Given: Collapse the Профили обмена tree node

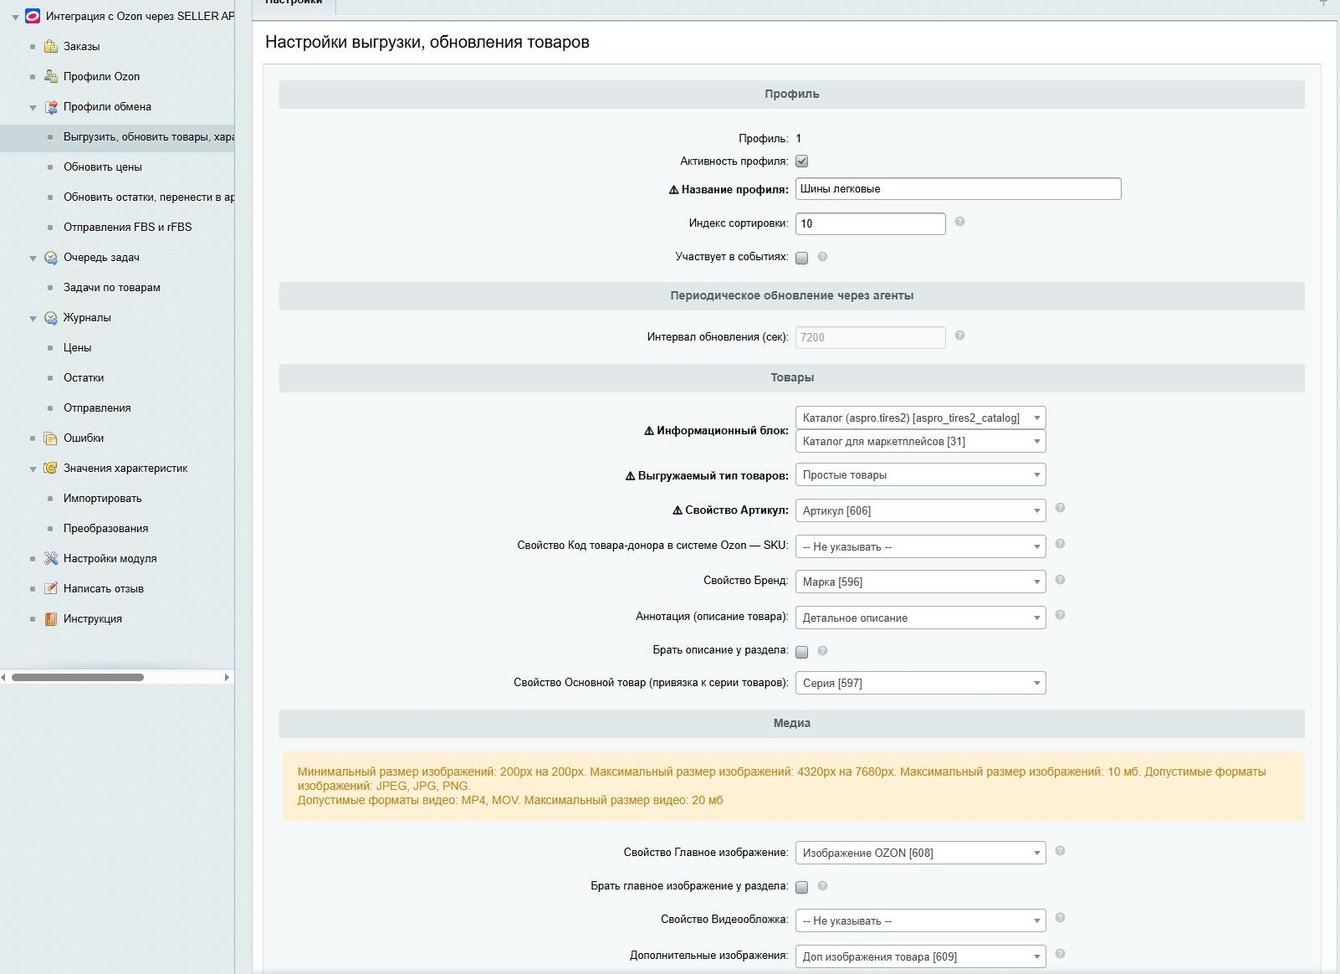Looking at the screenshot, I should point(33,107).
